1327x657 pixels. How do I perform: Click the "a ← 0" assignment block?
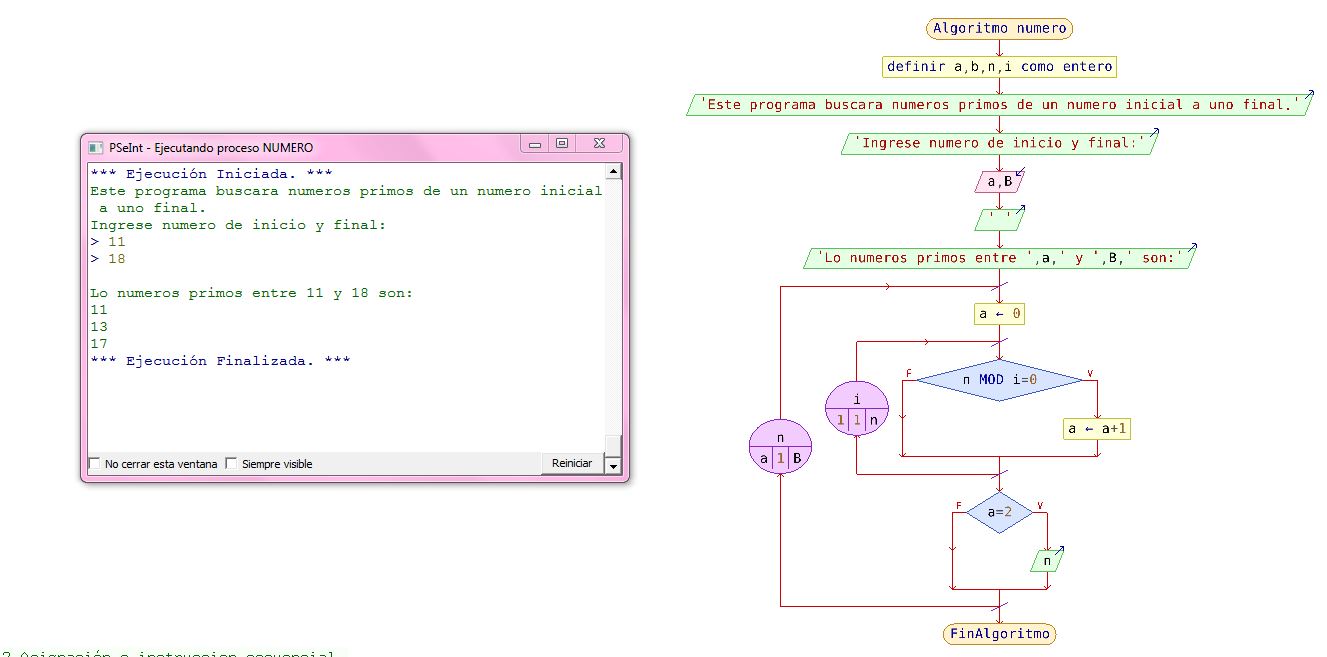pos(998,313)
